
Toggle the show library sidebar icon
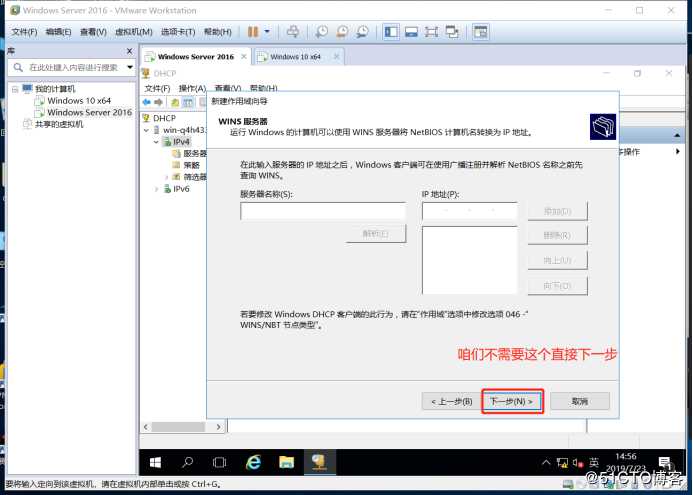[x=391, y=32]
